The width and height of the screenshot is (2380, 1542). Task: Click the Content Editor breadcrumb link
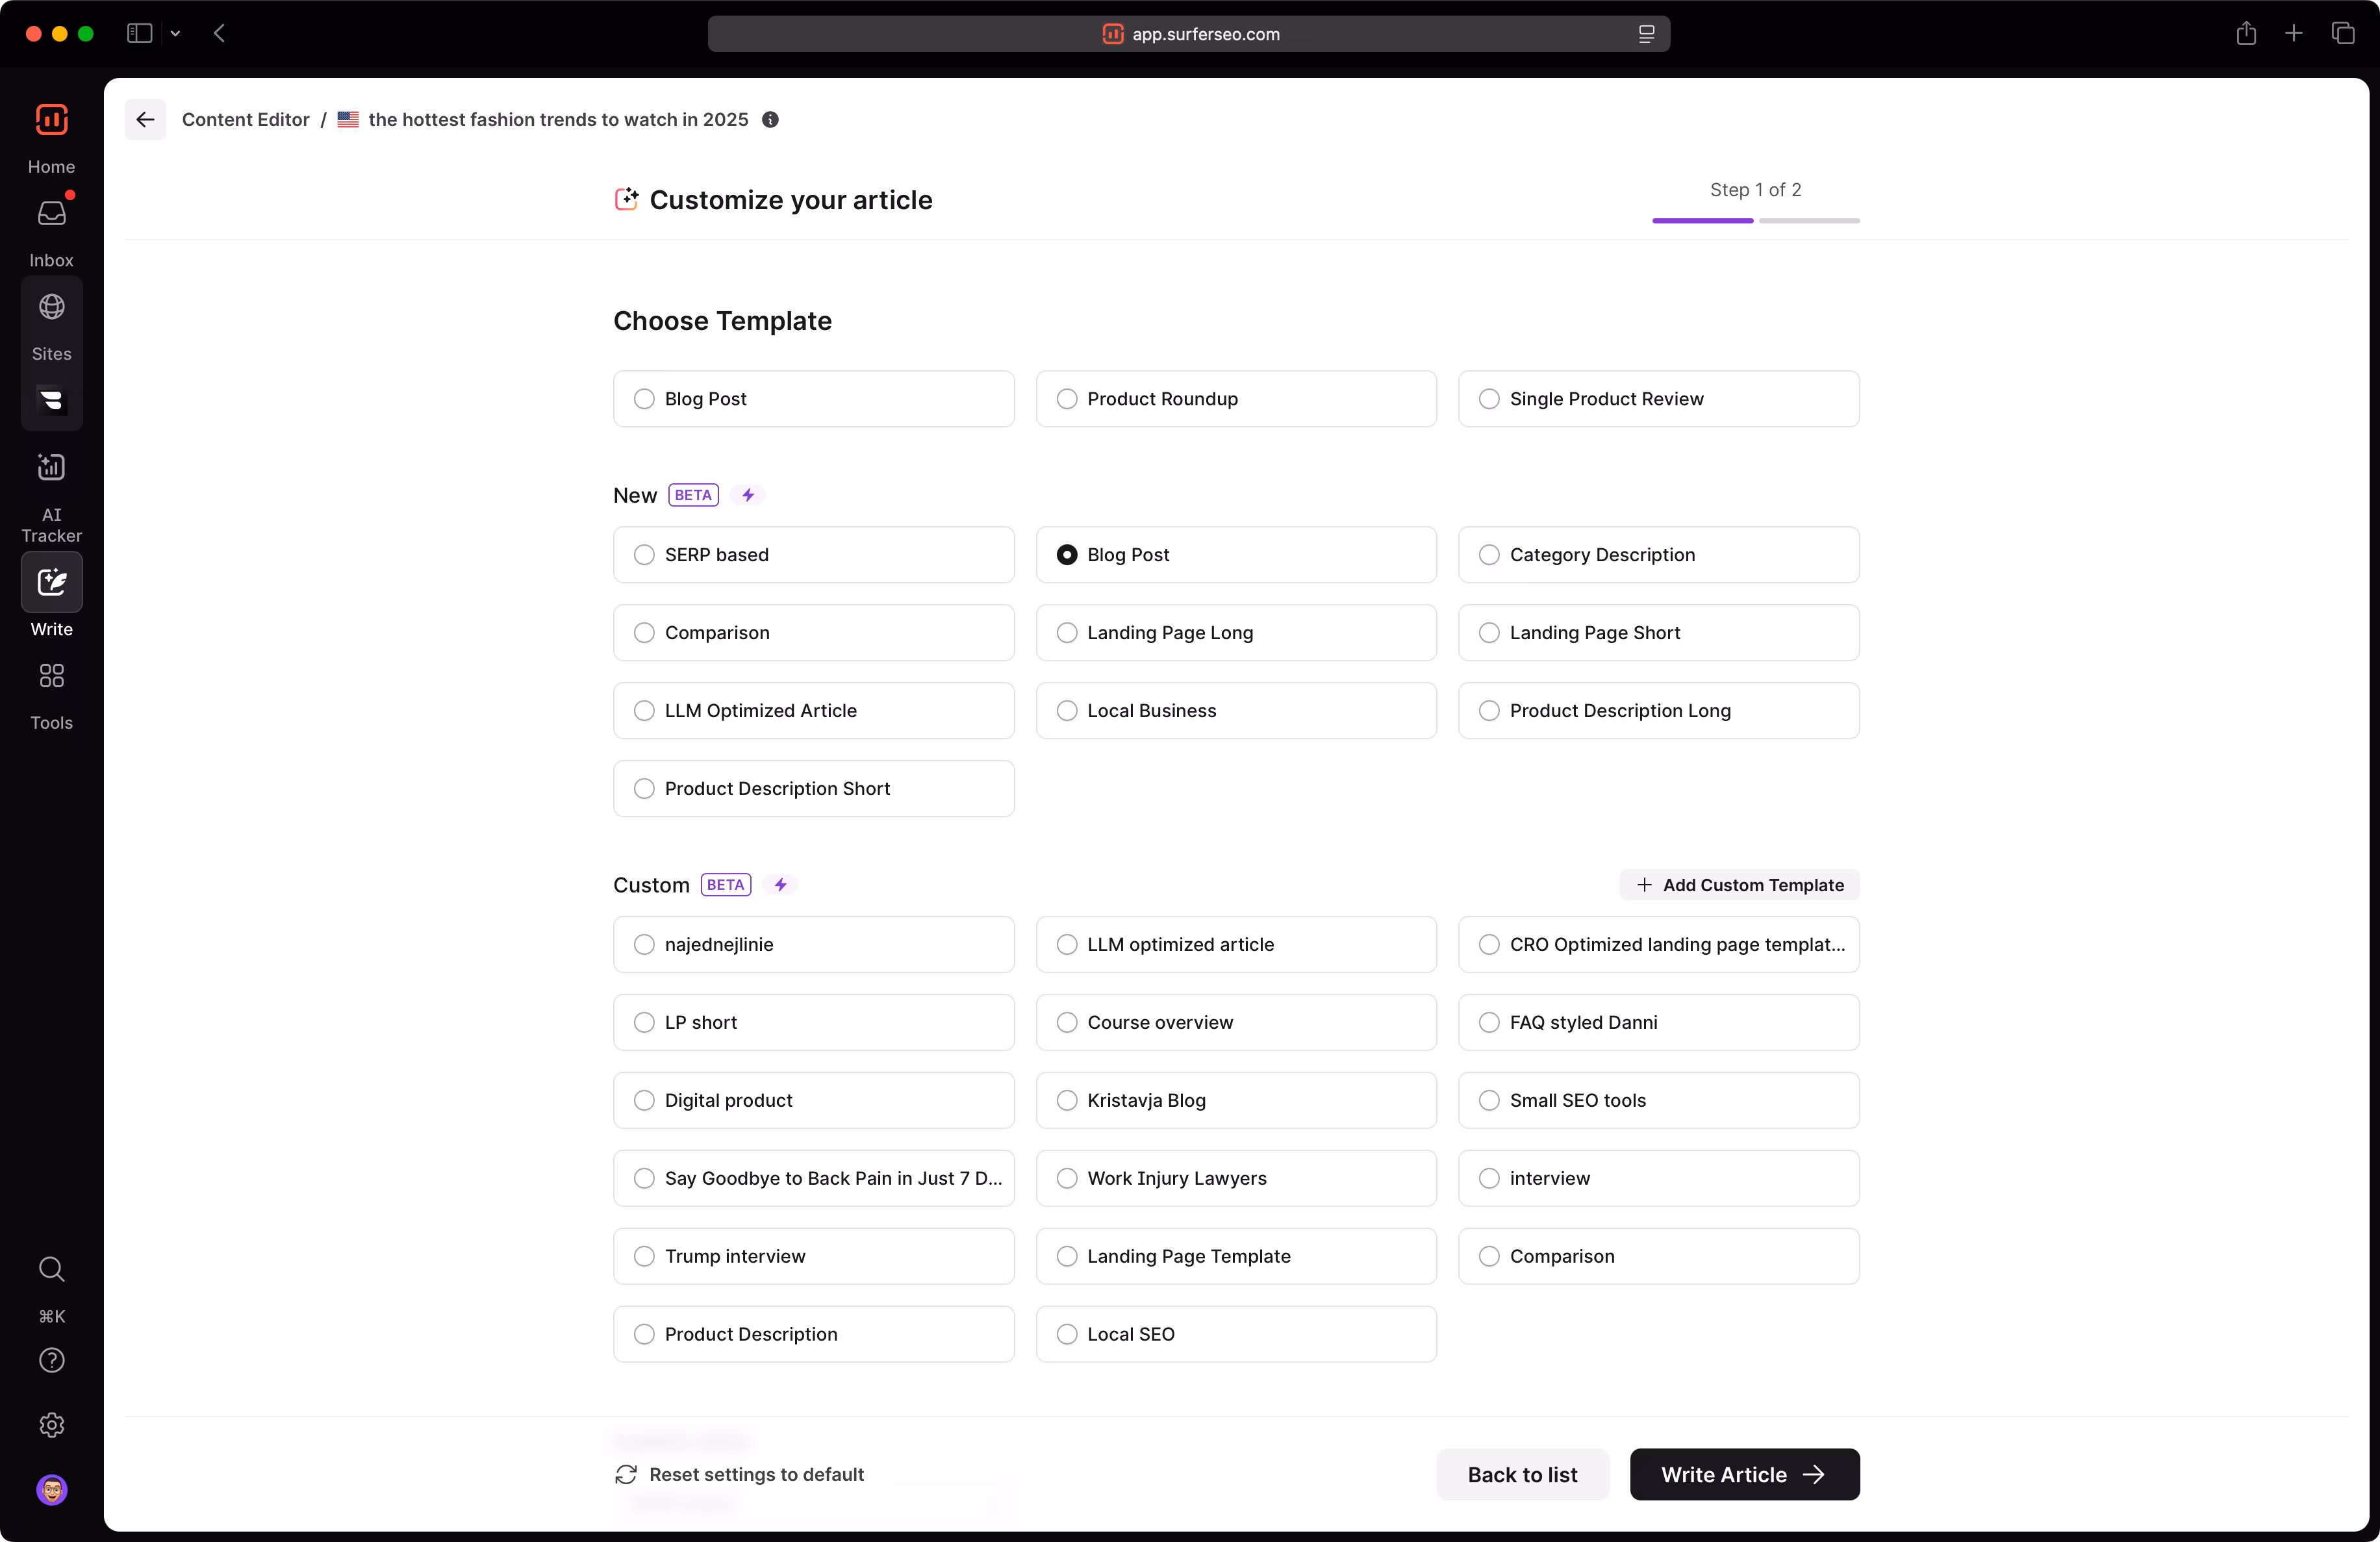[245, 120]
